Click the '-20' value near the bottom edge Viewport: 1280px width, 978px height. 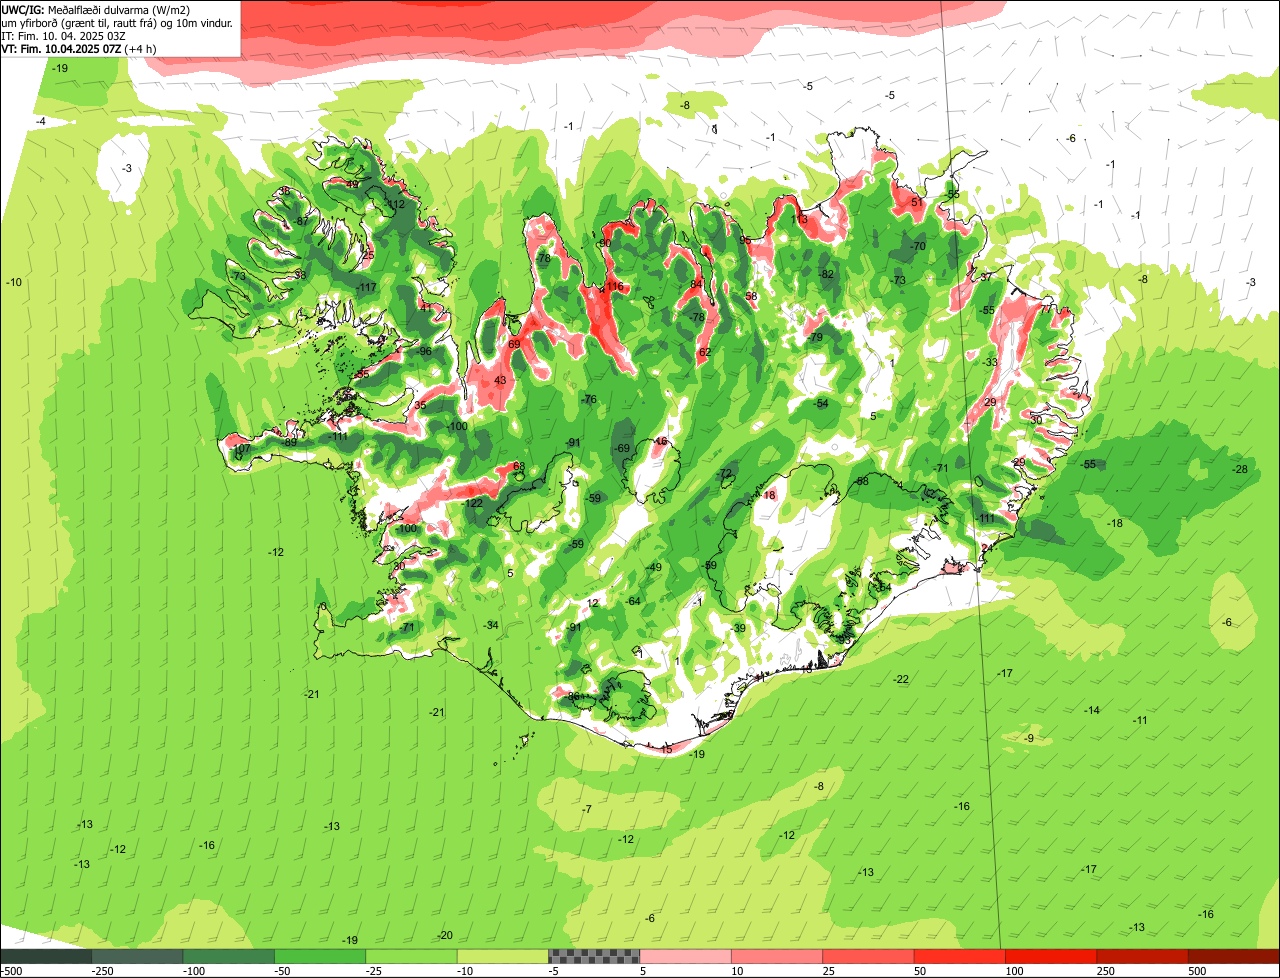pos(445,935)
